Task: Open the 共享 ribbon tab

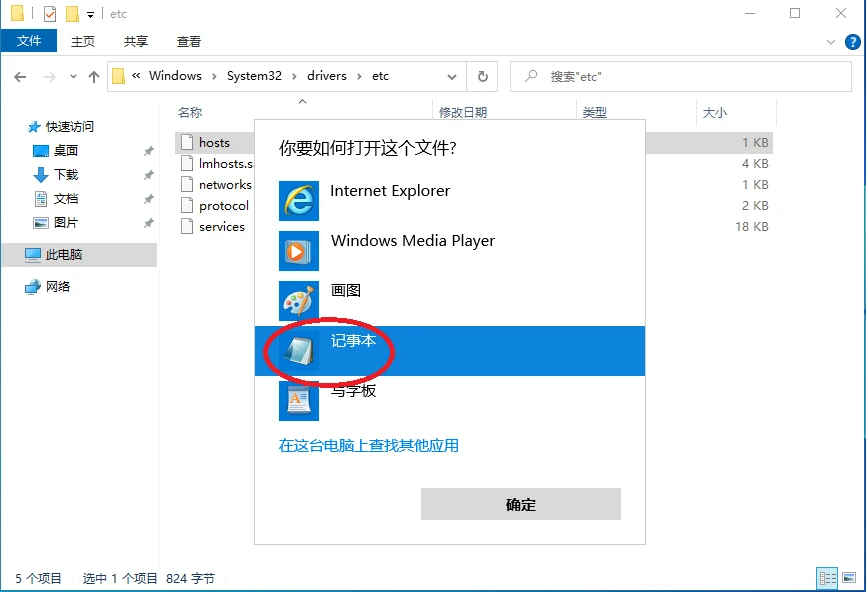Action: pyautogui.click(x=136, y=41)
